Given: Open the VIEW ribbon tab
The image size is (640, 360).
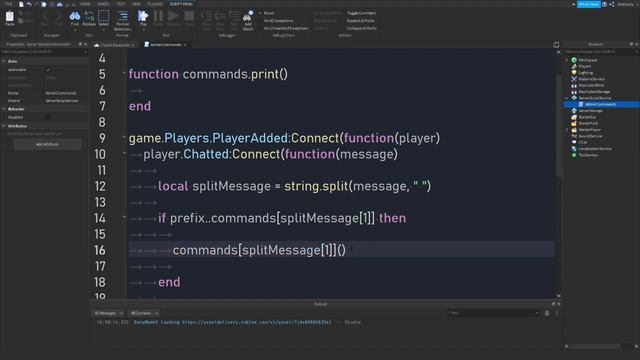Looking at the screenshot, I should pos(136,4).
